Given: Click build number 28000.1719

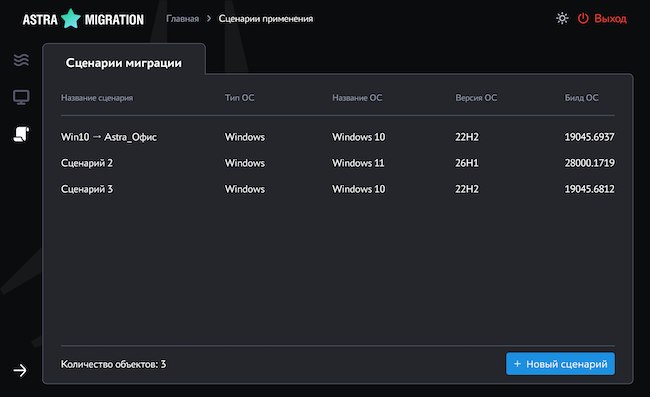Looking at the screenshot, I should coord(589,163).
